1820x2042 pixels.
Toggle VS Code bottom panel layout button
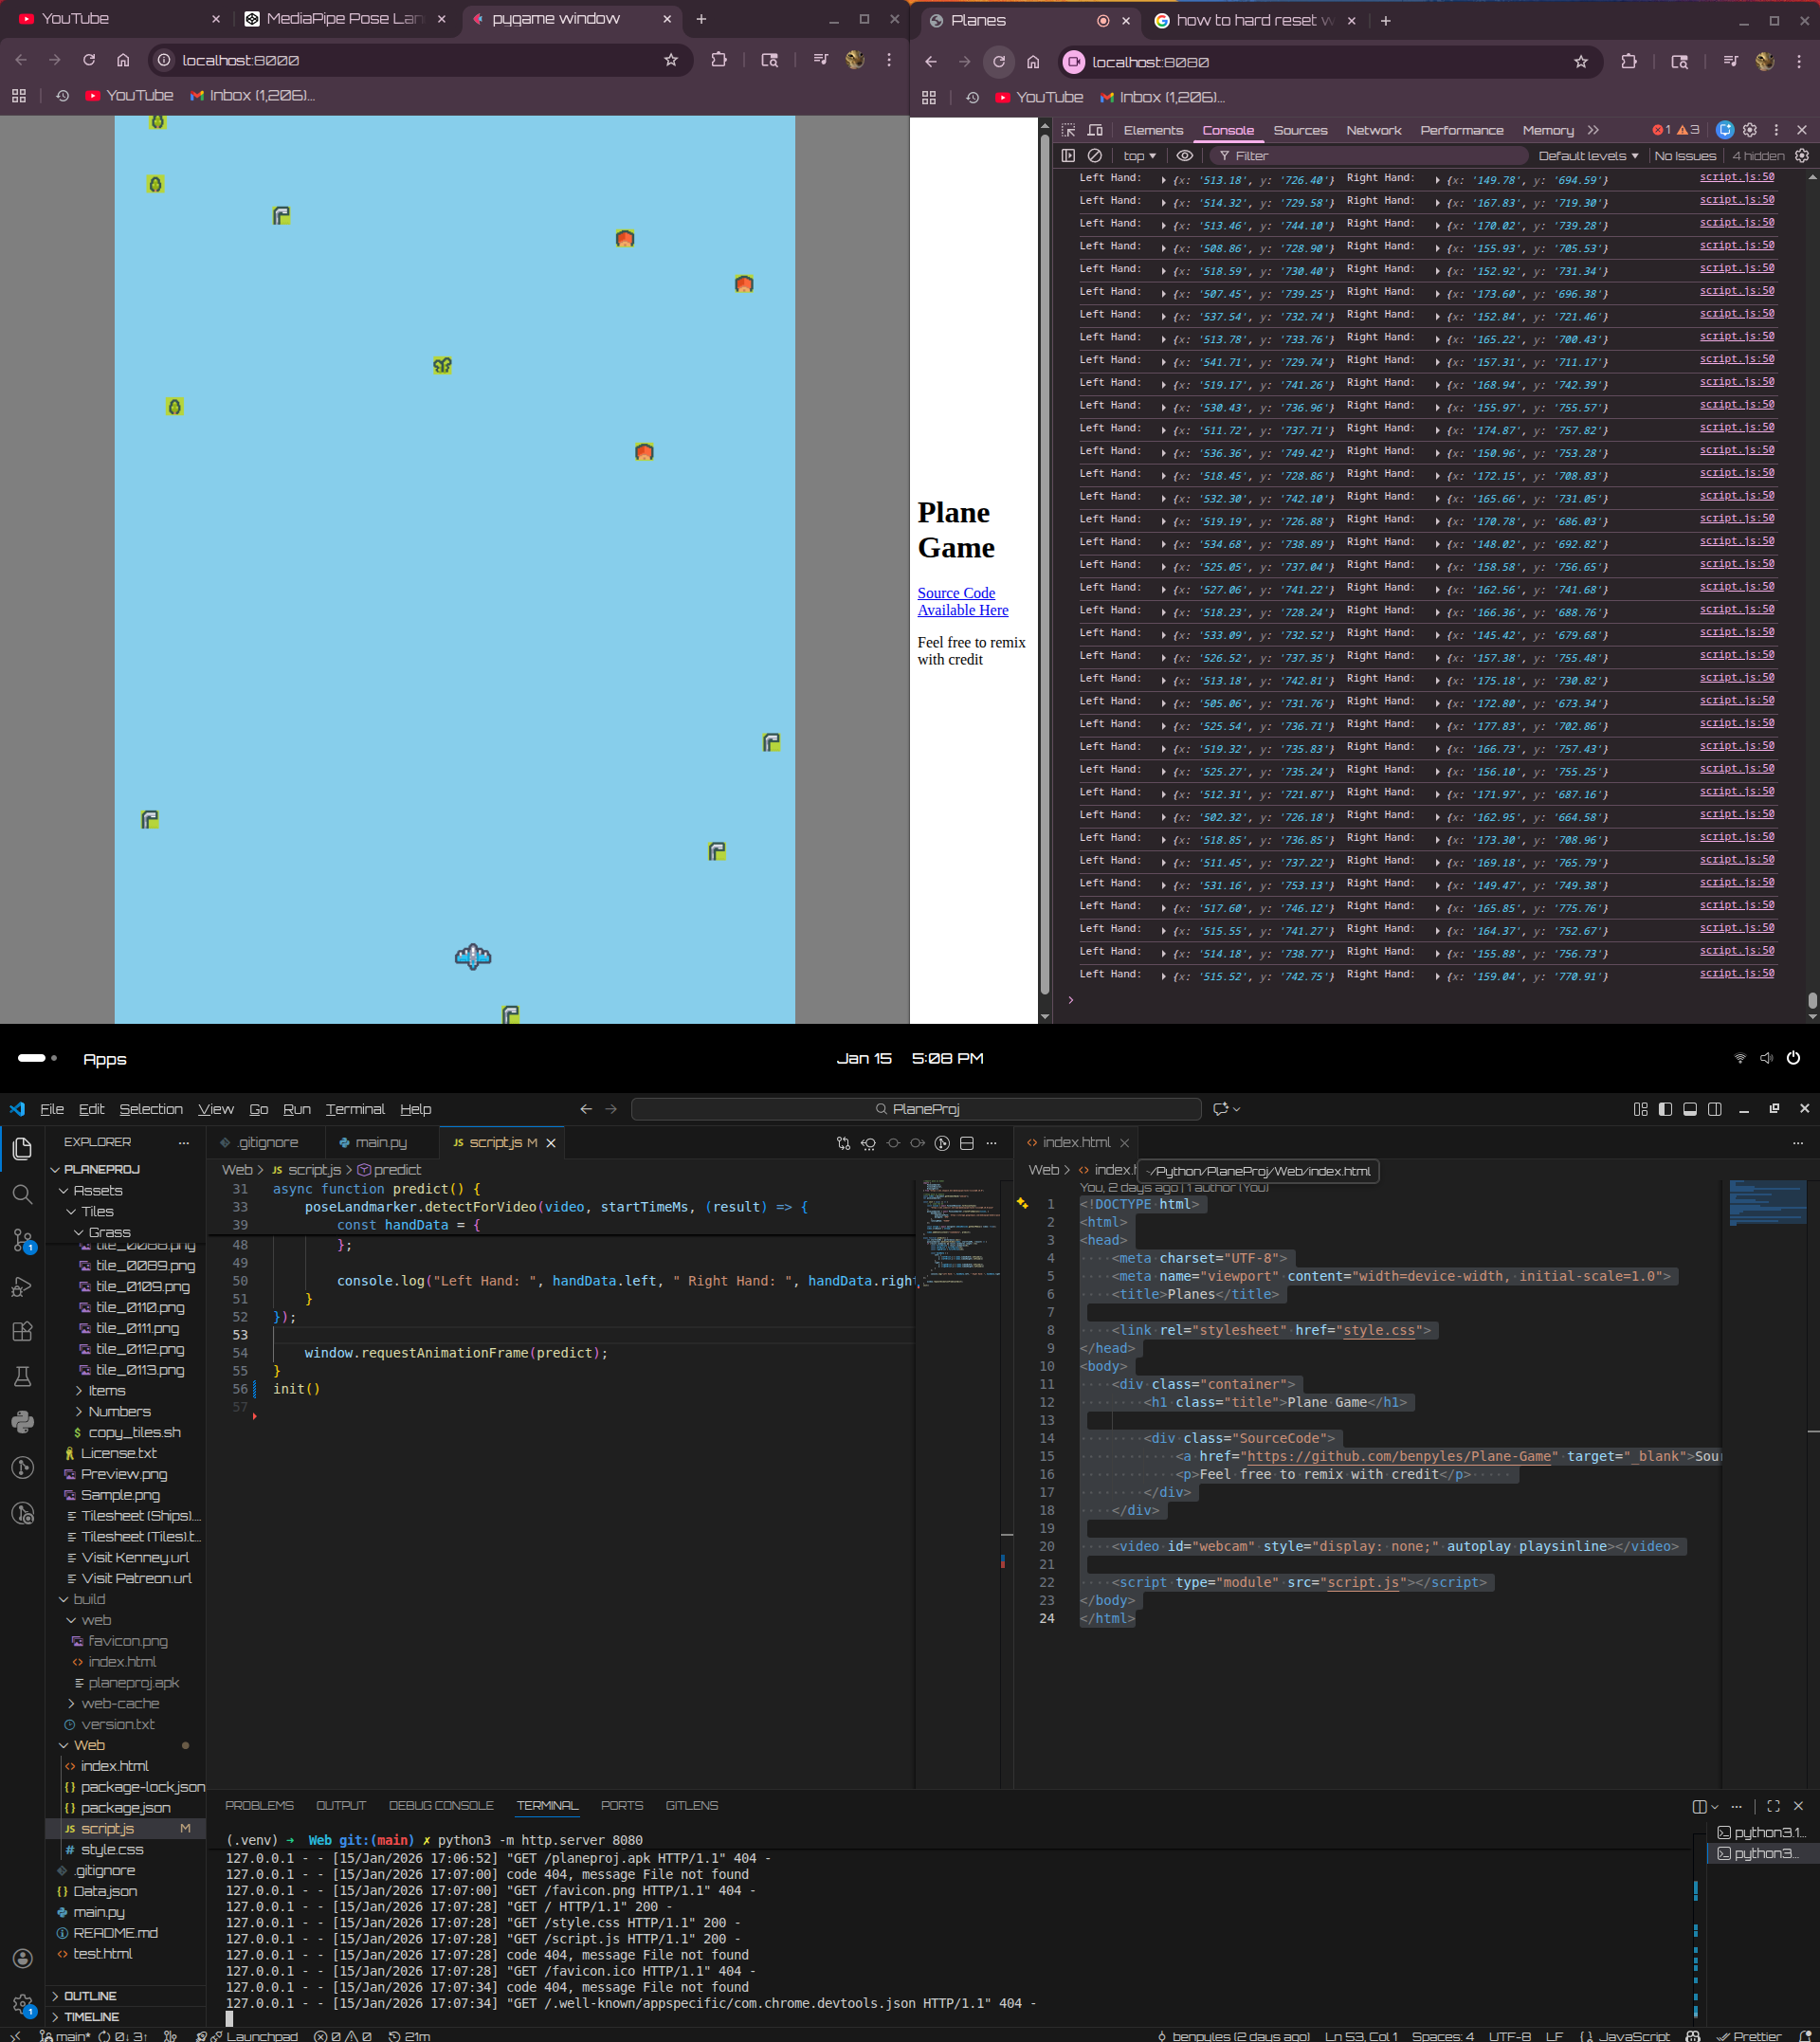[1689, 1109]
